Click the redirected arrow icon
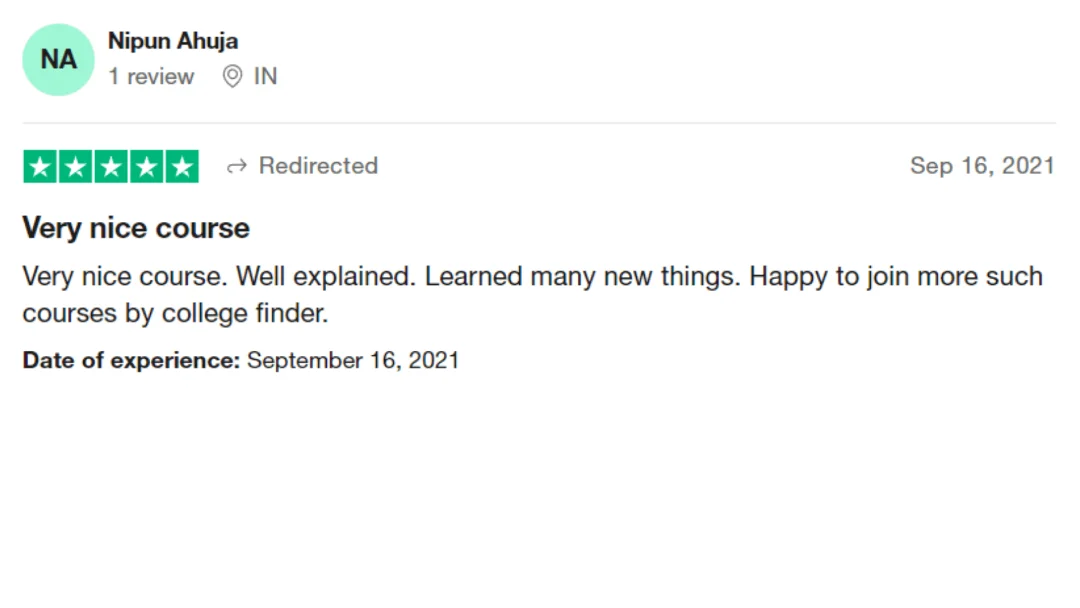 [237, 167]
